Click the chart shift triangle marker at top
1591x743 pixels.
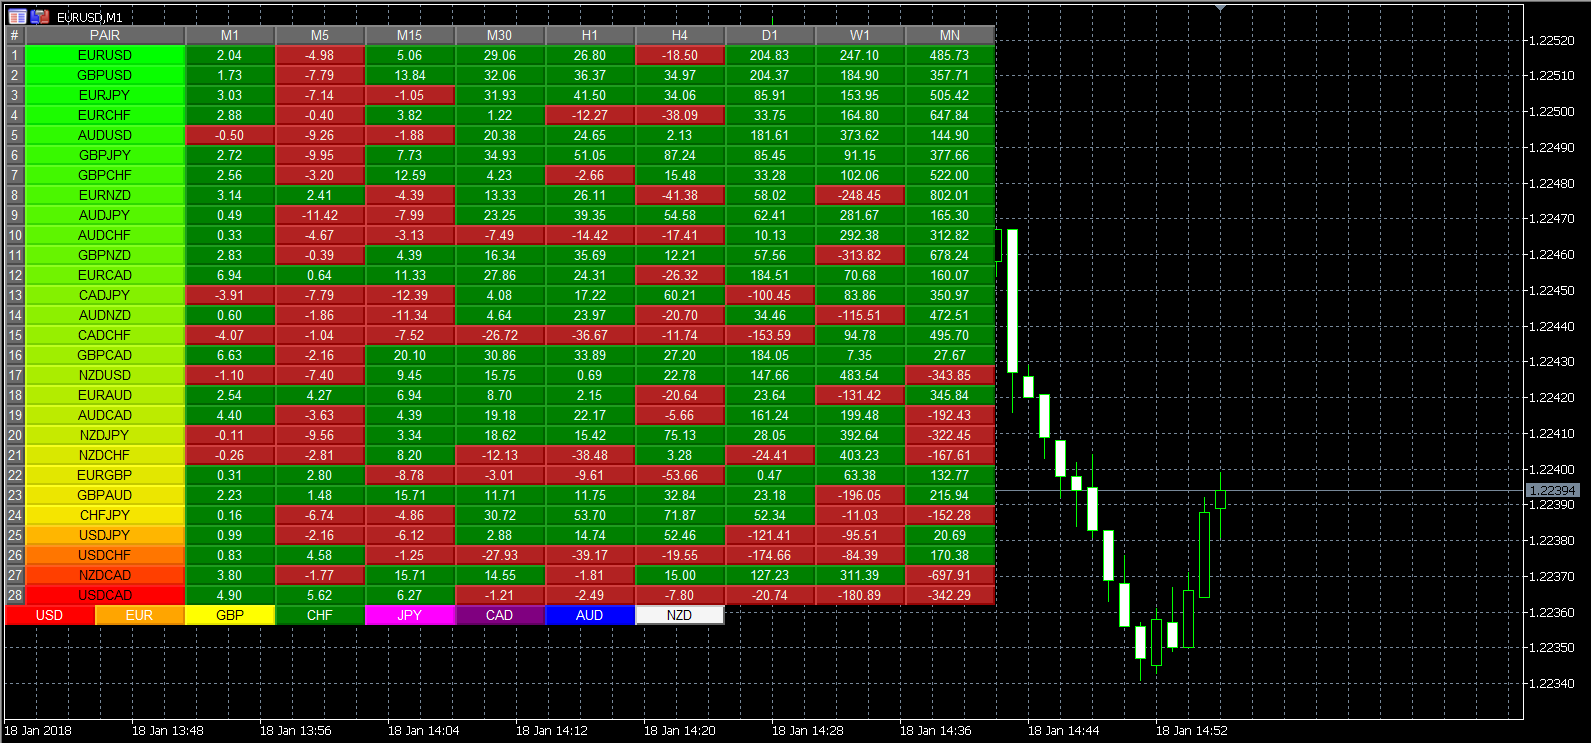point(1220,8)
